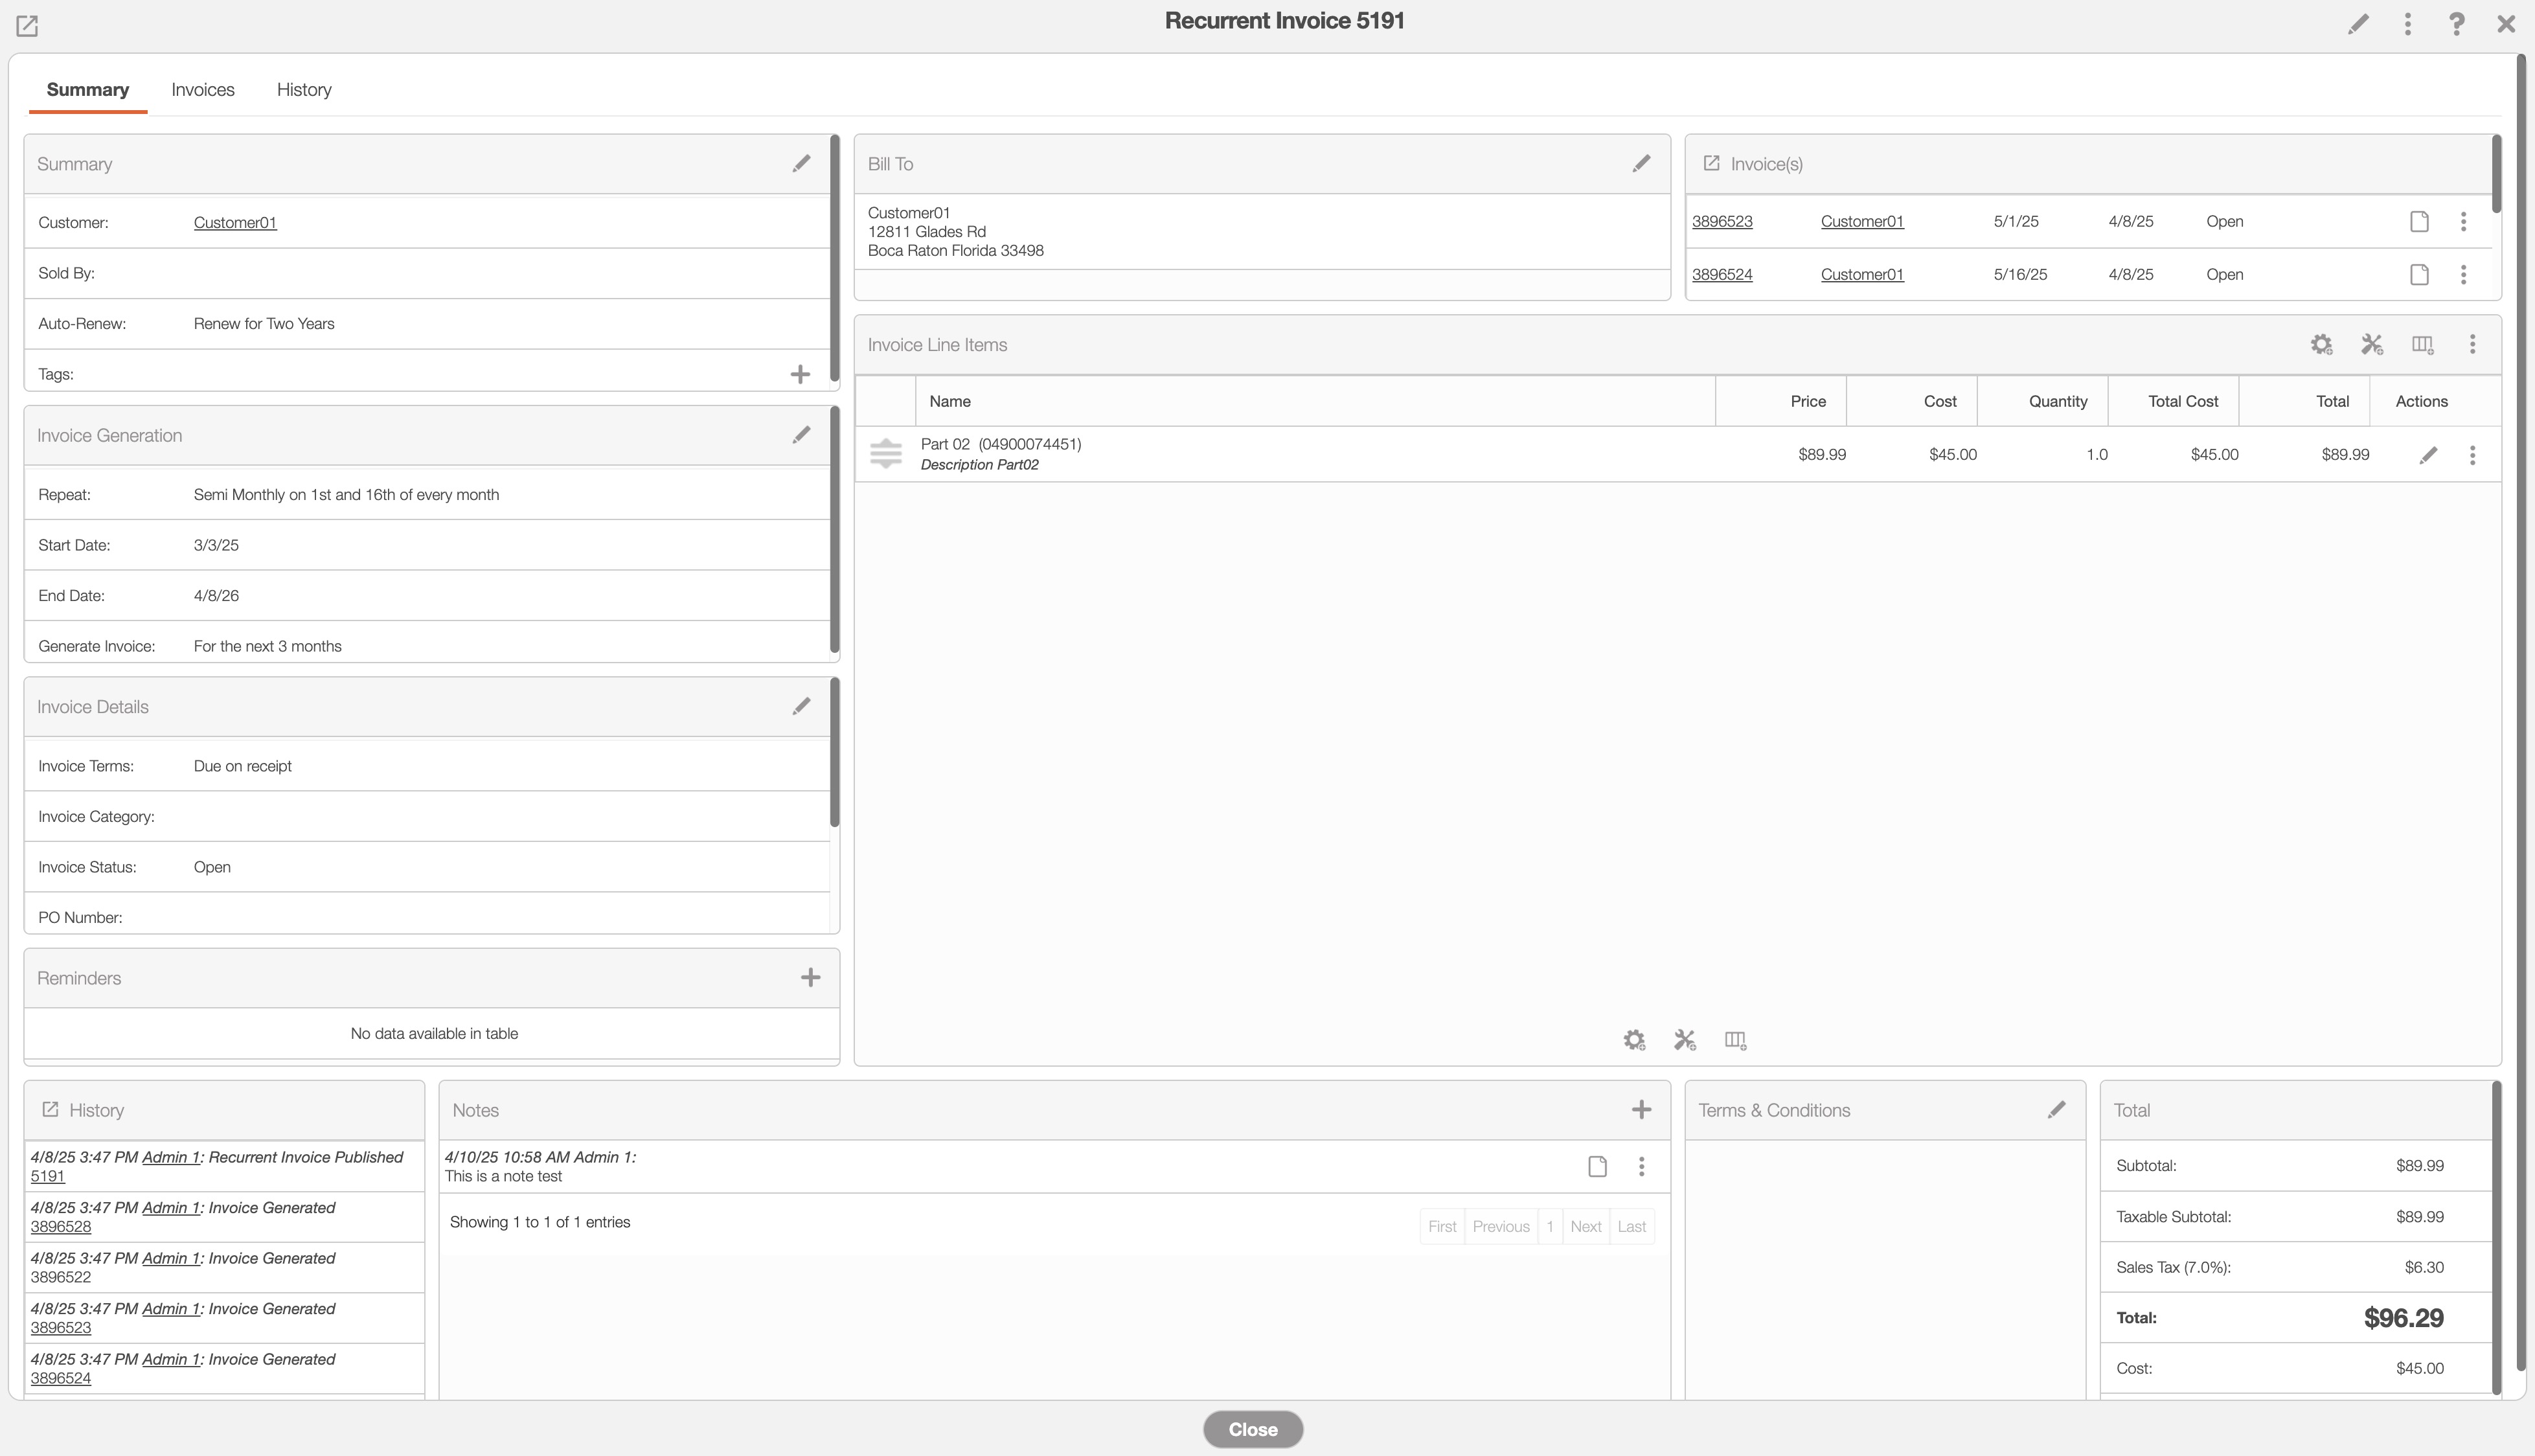Viewport: 2535px width, 1456px height.
Task: Click pencil icon on Bill To panel
Action: [1641, 164]
